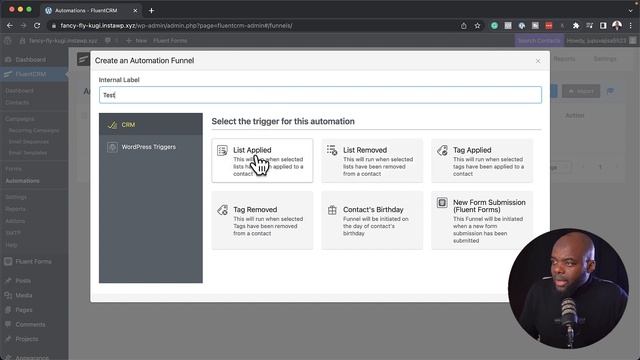Click the side panel browser icon

603,26
